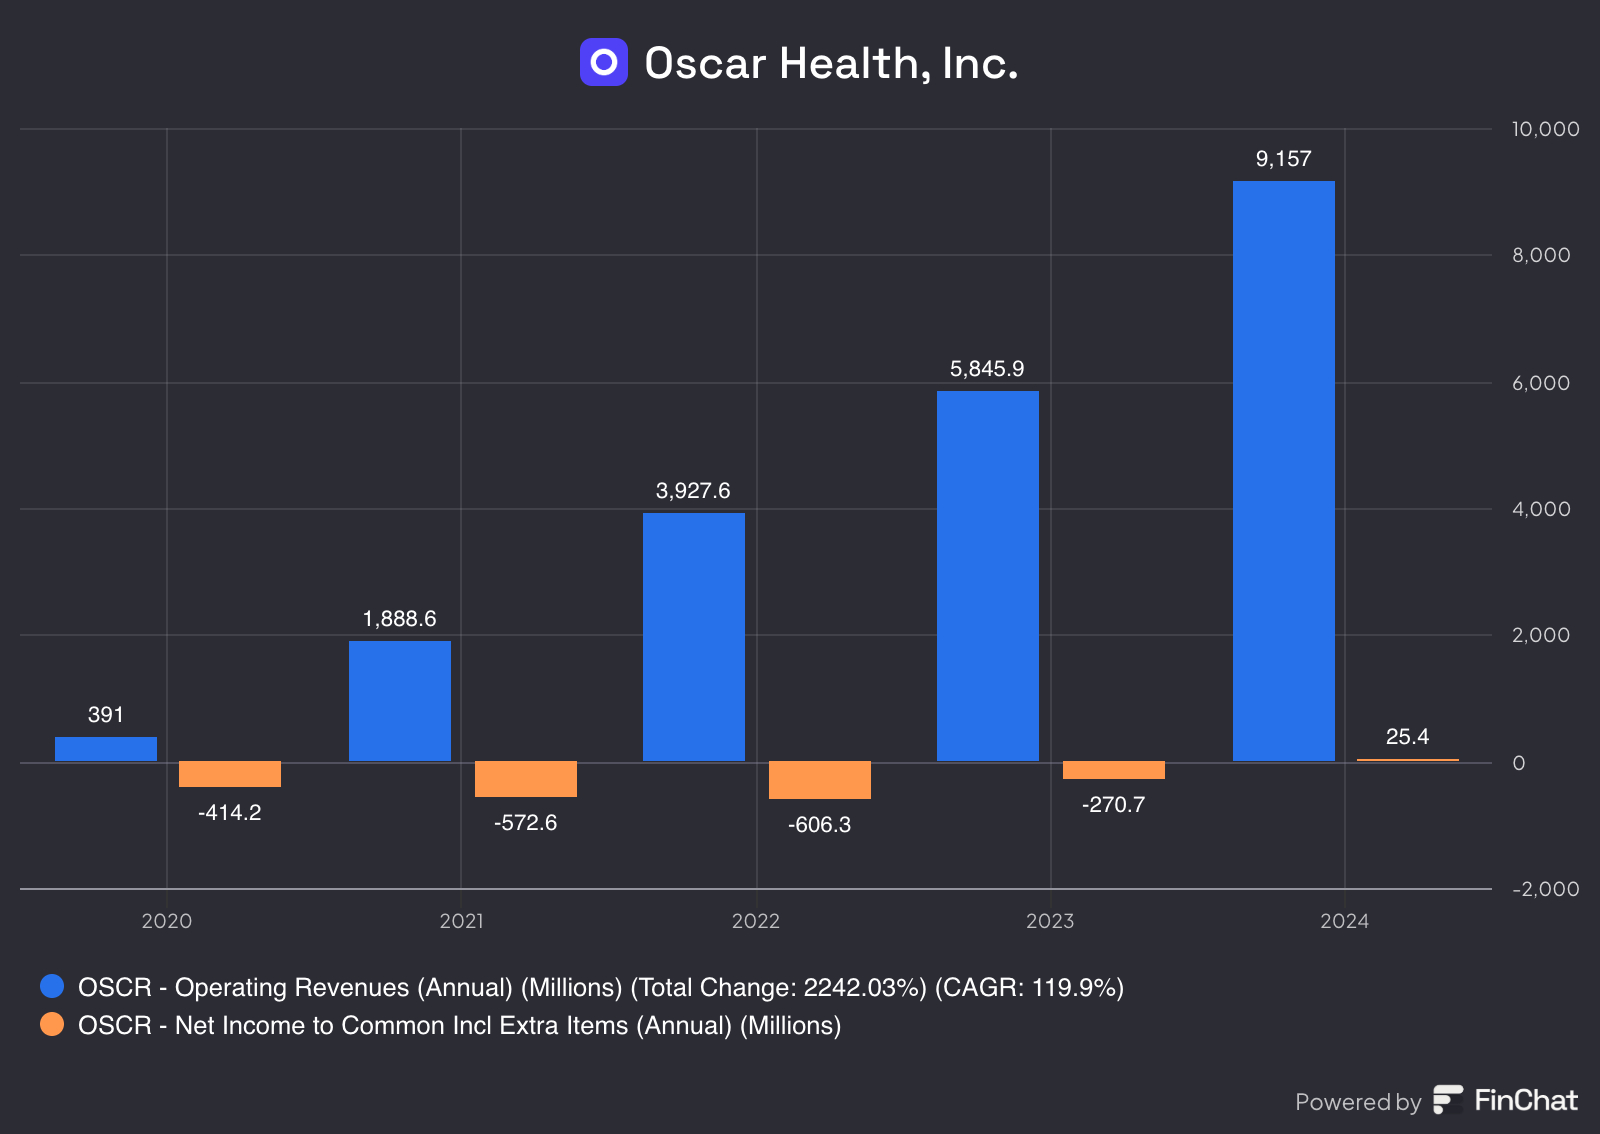Click the -414.2 data label
This screenshot has width=1600, height=1134.
(x=230, y=813)
